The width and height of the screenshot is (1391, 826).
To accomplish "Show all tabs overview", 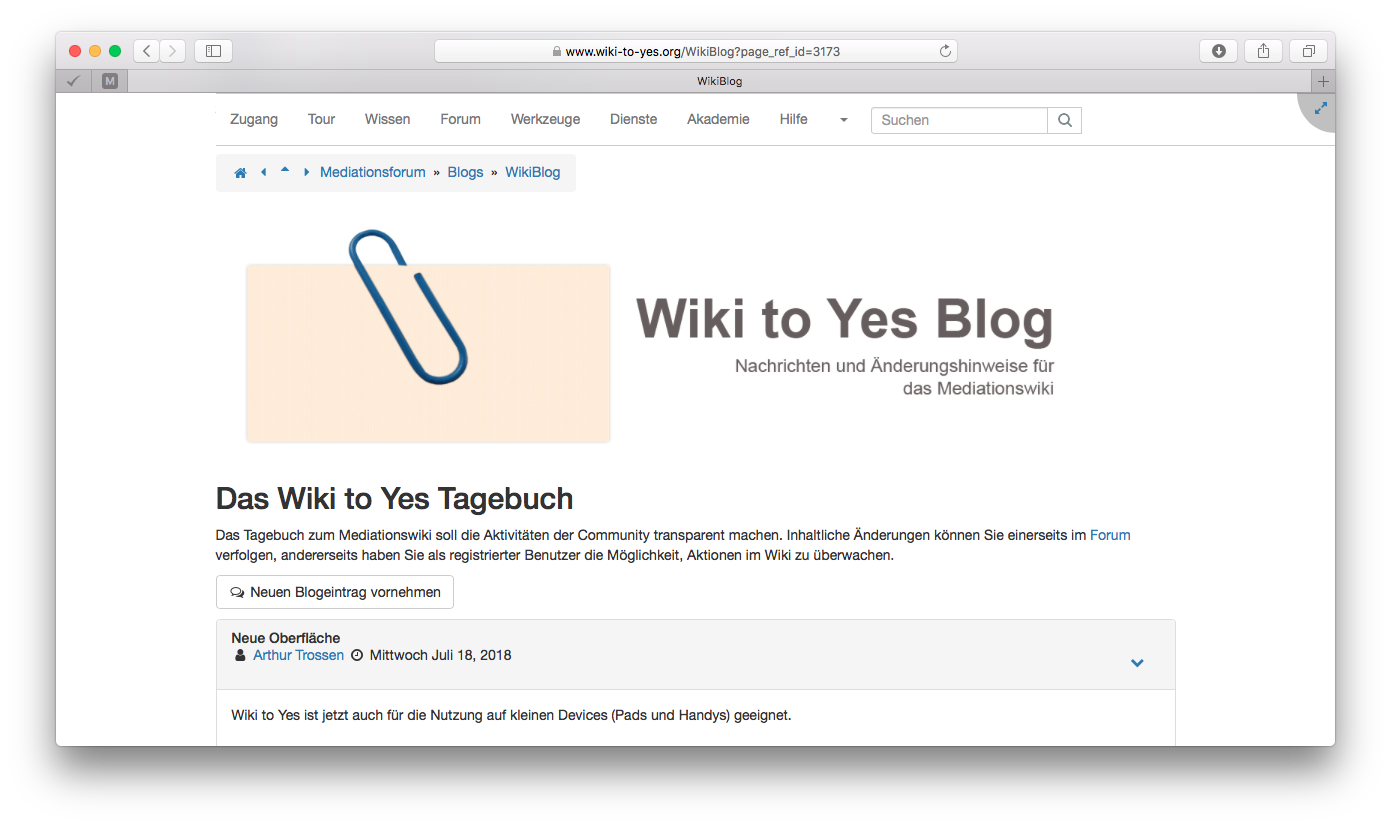I will pyautogui.click(x=1308, y=51).
